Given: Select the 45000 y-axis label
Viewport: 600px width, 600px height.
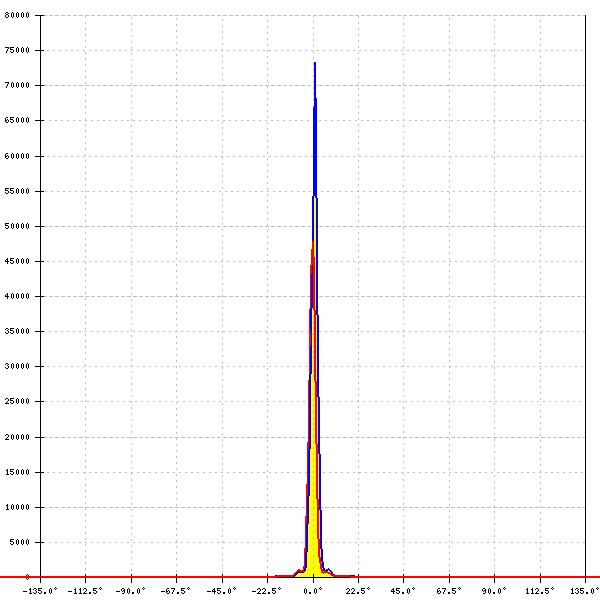Looking at the screenshot, I should (x=17, y=261).
